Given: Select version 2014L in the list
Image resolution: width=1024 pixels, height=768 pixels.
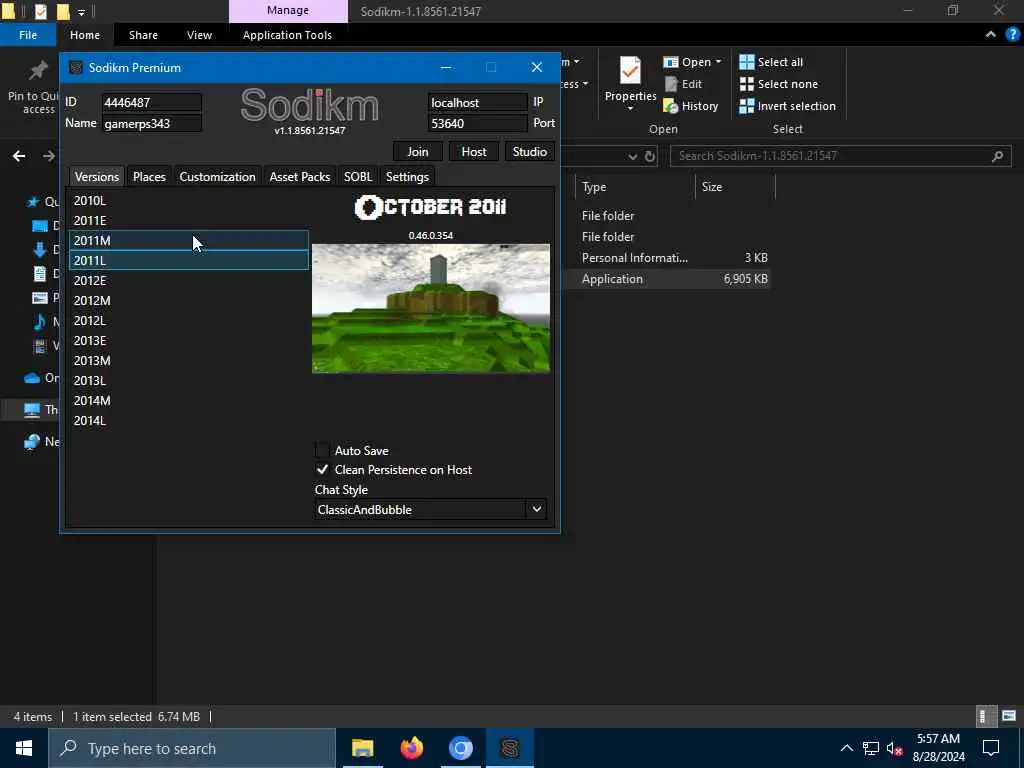Looking at the screenshot, I should pyautogui.click(x=189, y=421).
